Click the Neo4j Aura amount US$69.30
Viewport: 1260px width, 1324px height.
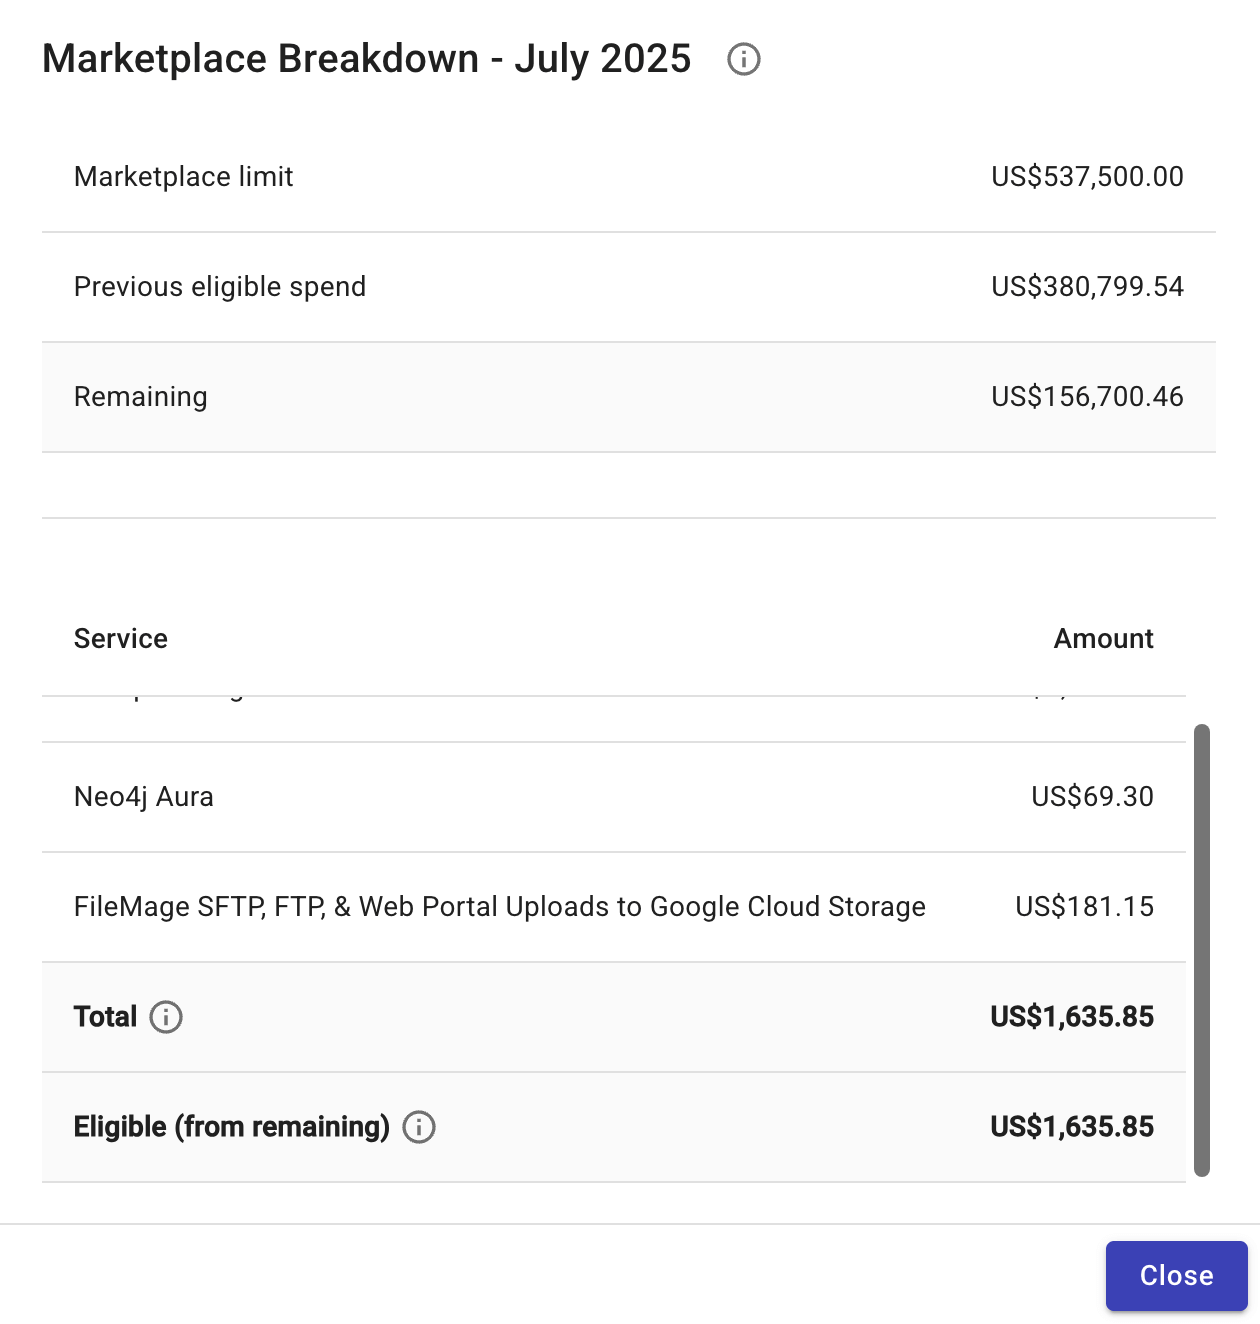point(1092,797)
